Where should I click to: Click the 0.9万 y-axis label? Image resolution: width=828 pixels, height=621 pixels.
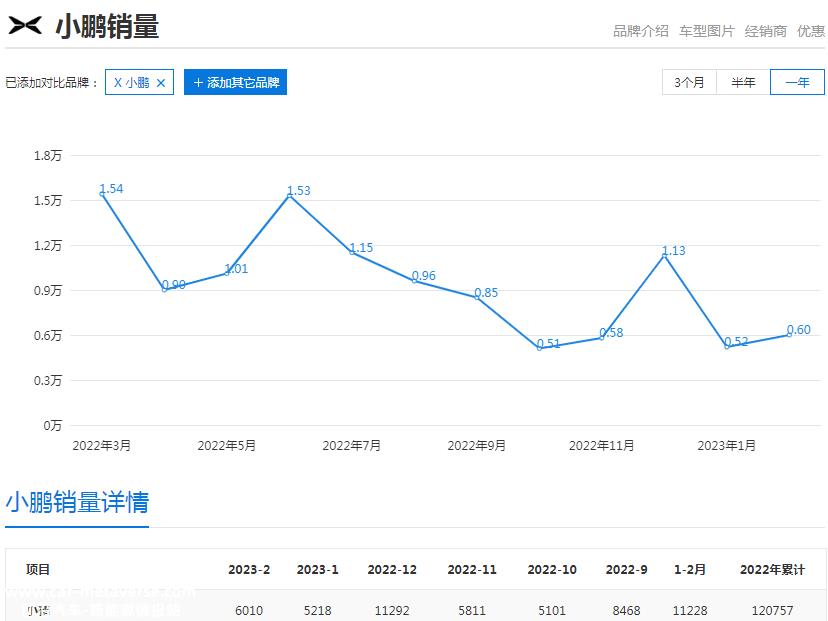click(x=48, y=290)
